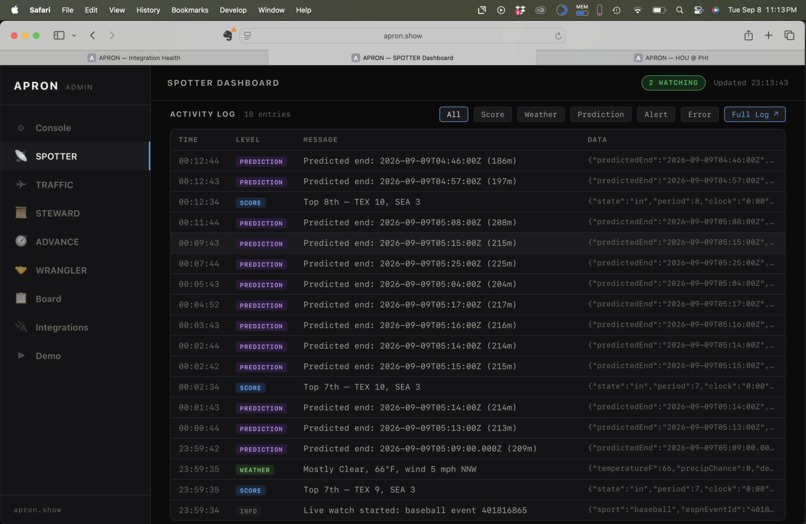The image size is (806, 524).
Task: Click PREDICTION badge in 00:12:44 row
Action: [261, 161]
